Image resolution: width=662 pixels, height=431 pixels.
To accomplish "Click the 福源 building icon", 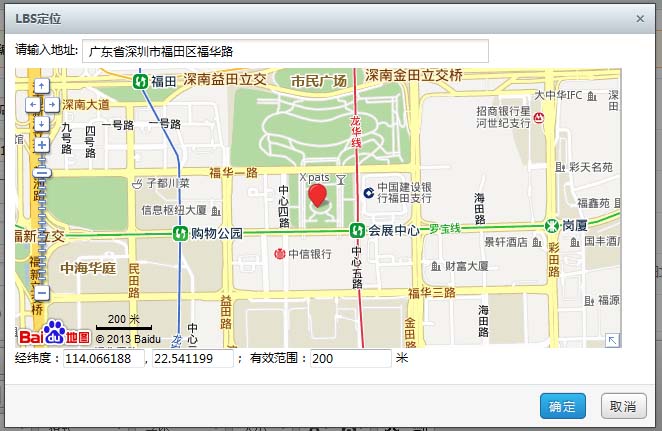I will pyautogui.click(x=589, y=301).
